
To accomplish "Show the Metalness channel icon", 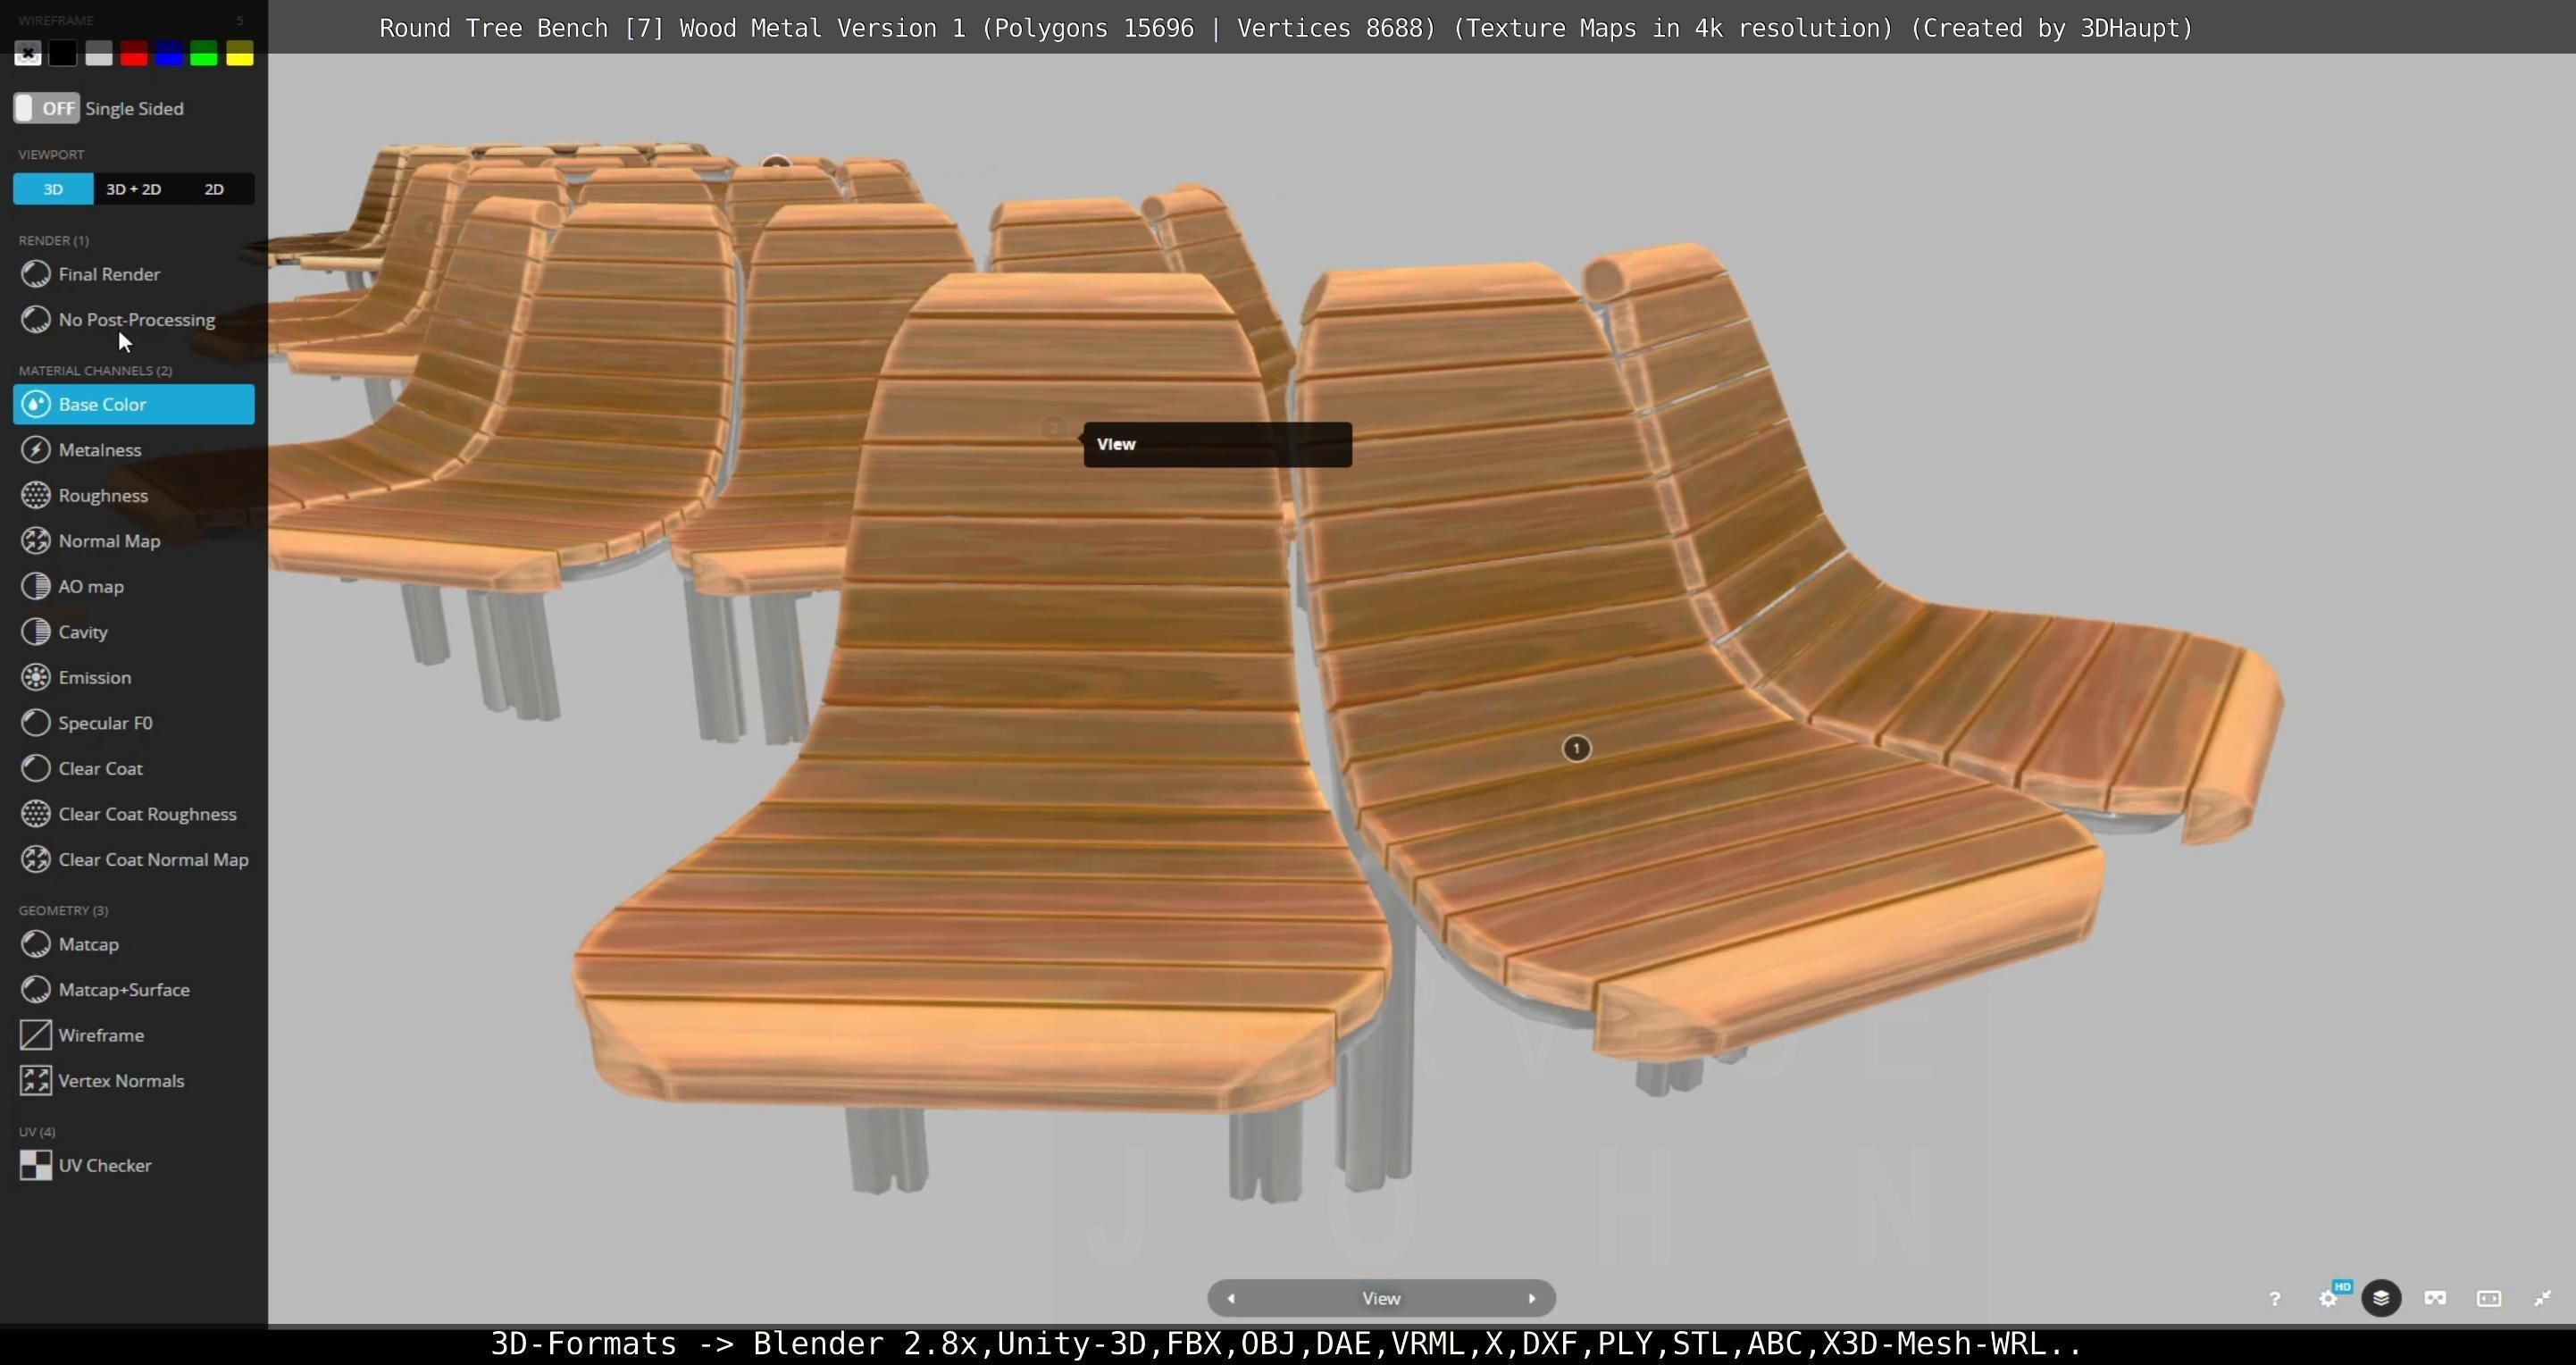I will (x=36, y=450).
